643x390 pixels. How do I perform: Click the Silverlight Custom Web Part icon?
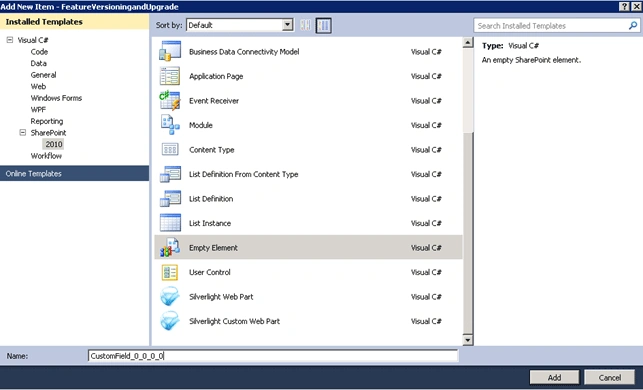(170, 321)
